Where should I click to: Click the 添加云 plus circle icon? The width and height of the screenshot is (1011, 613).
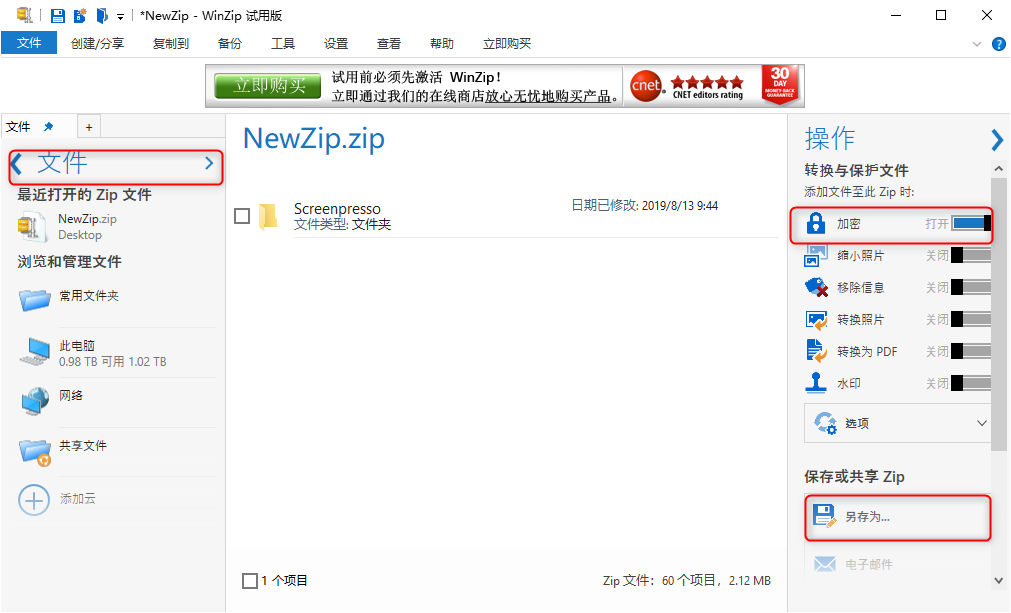coord(34,500)
